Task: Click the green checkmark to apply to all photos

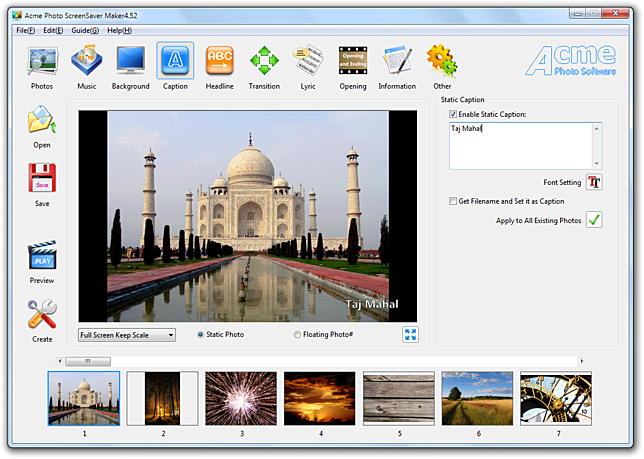Action: click(x=594, y=220)
